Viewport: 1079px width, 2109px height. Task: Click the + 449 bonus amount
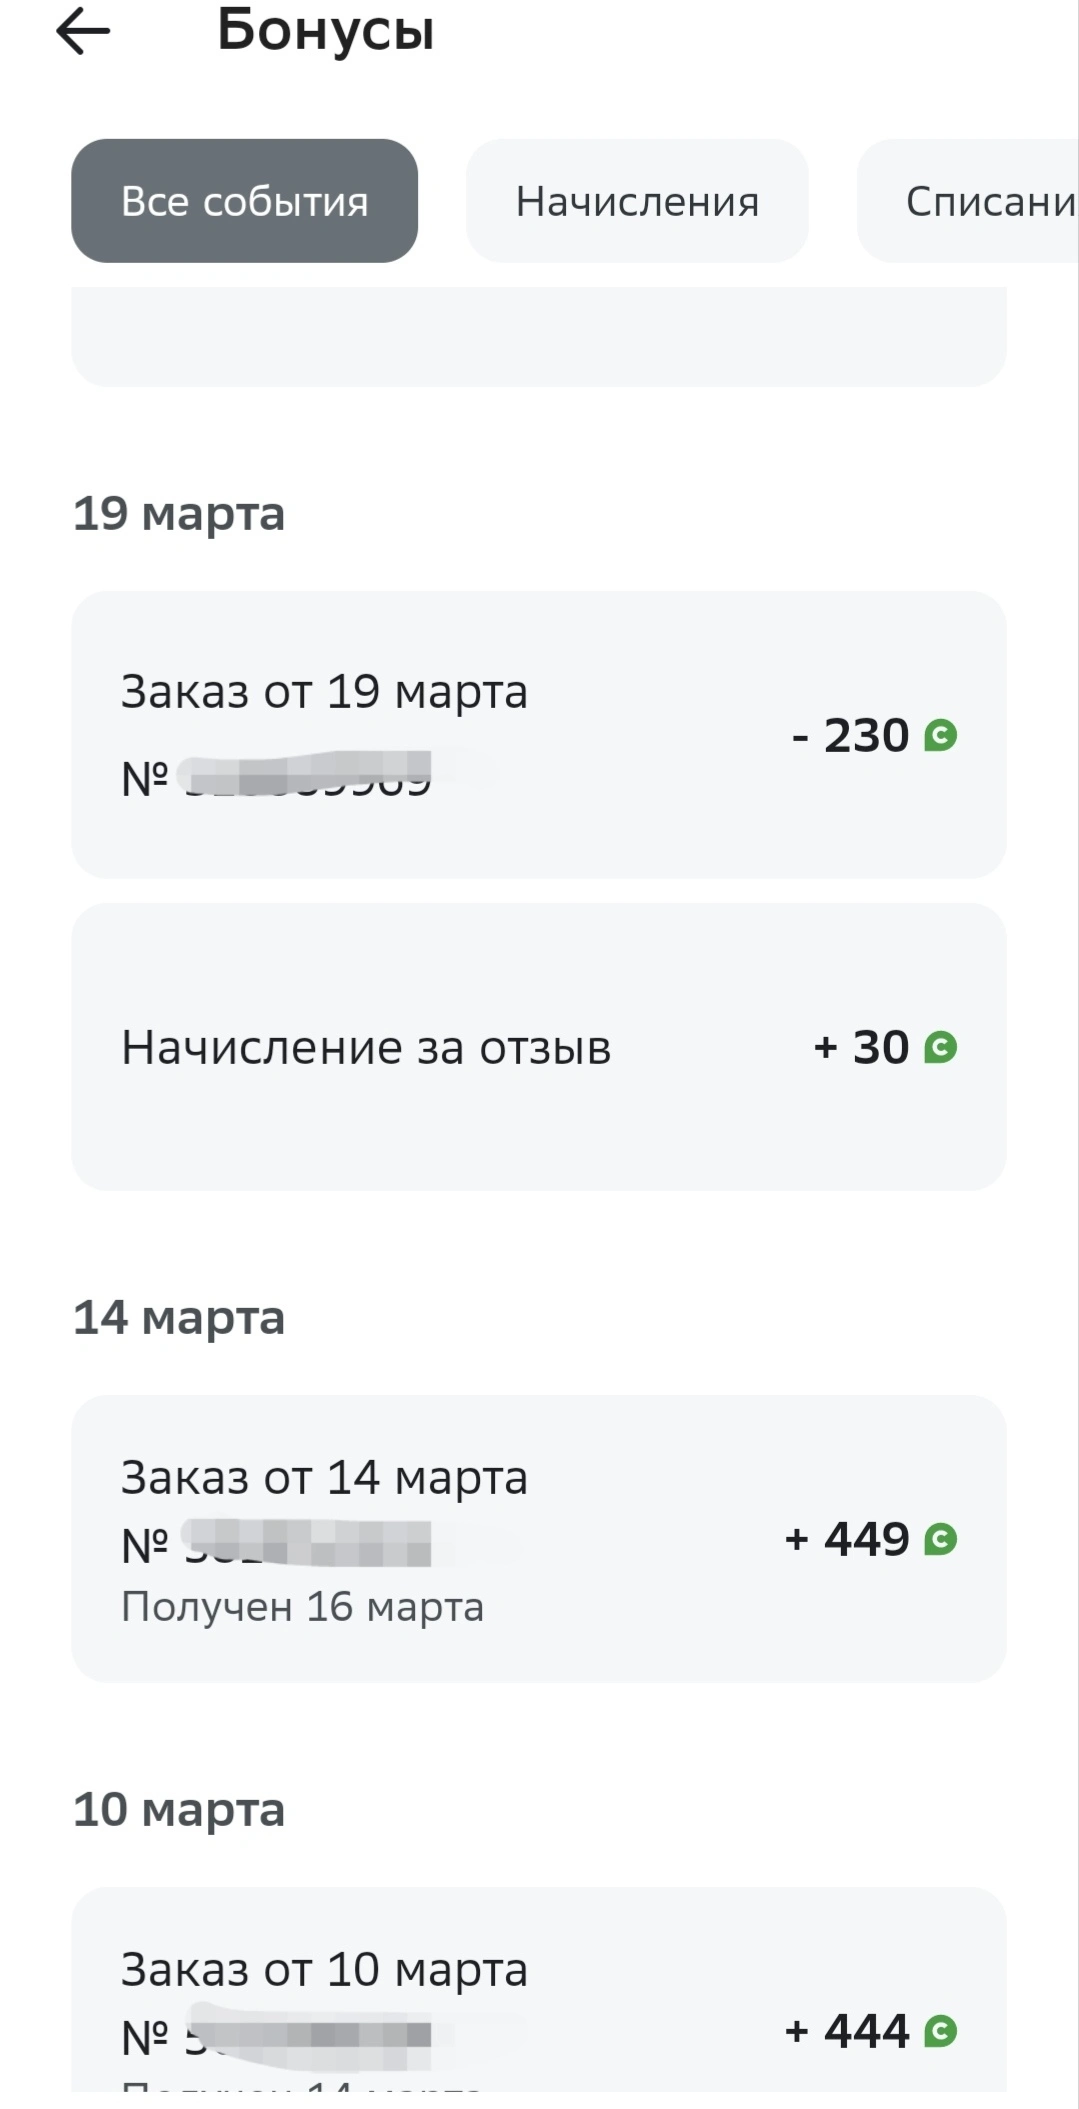847,1539
